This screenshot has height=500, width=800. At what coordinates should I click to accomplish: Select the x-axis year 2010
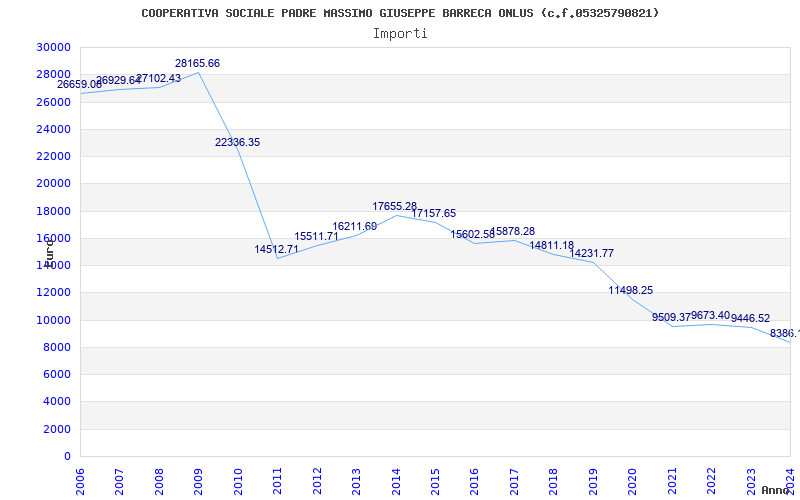coord(238,480)
